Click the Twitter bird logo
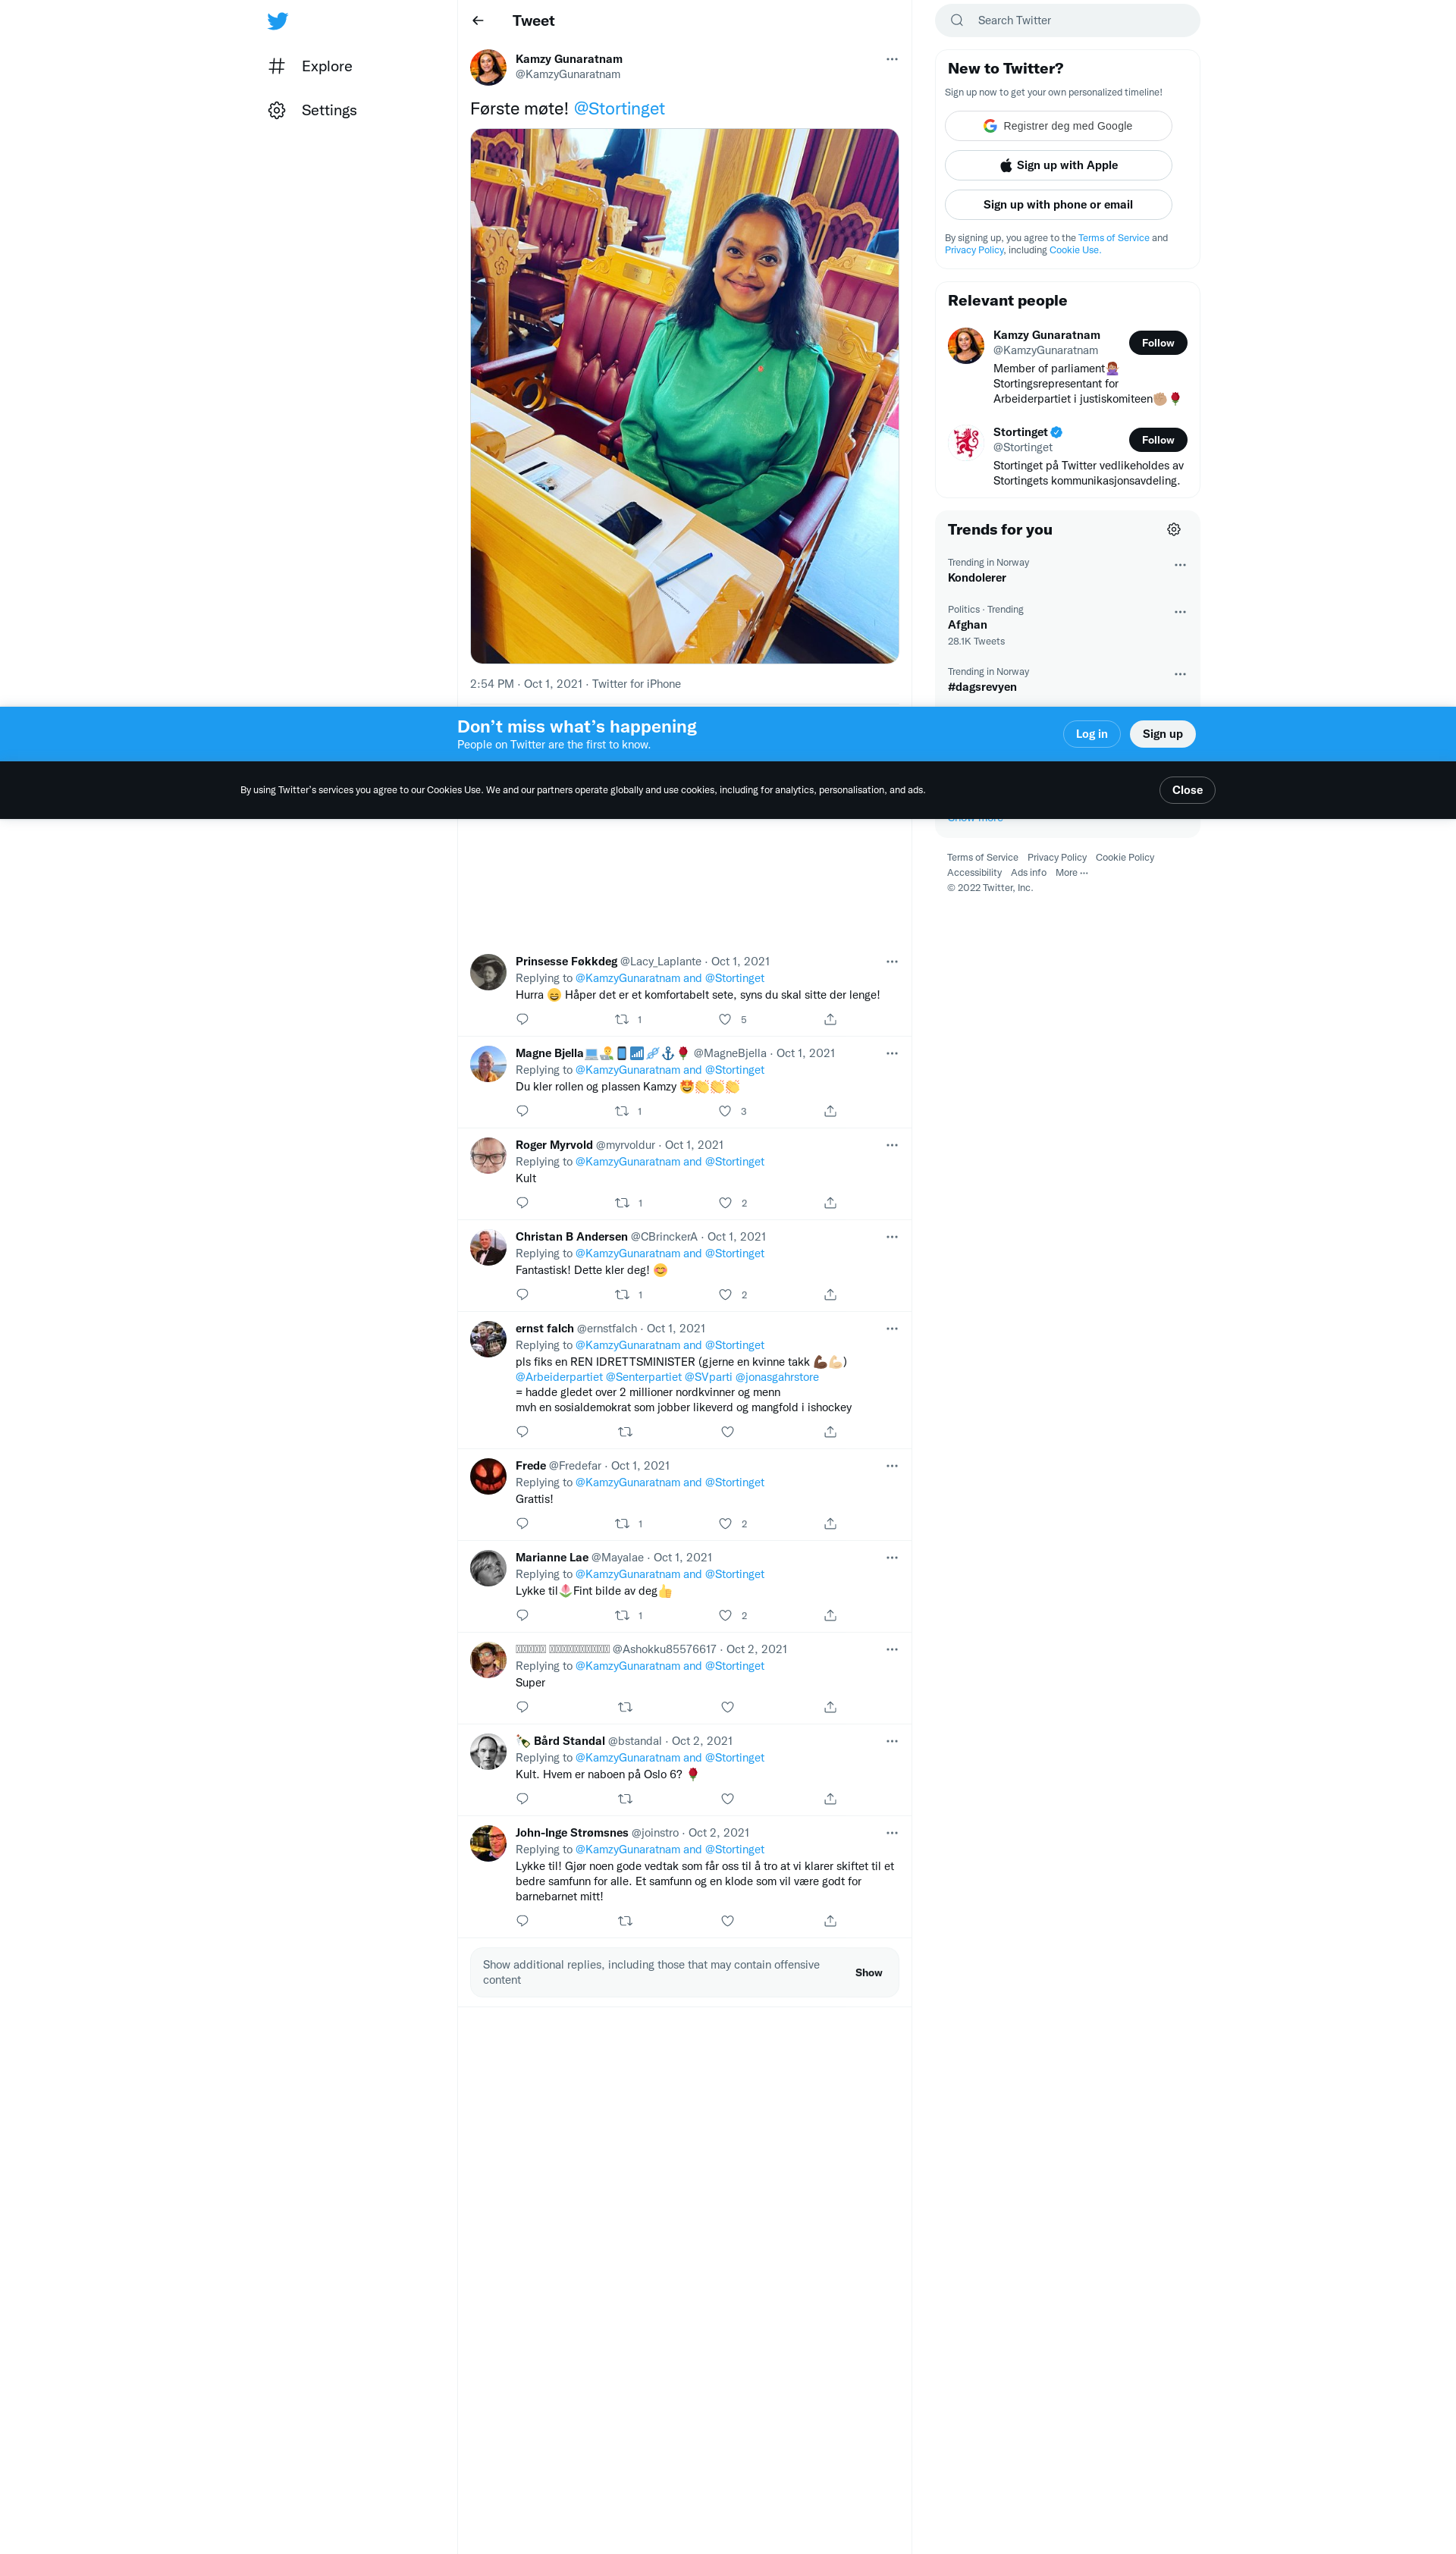The height and width of the screenshot is (2554, 1456). click(278, 21)
